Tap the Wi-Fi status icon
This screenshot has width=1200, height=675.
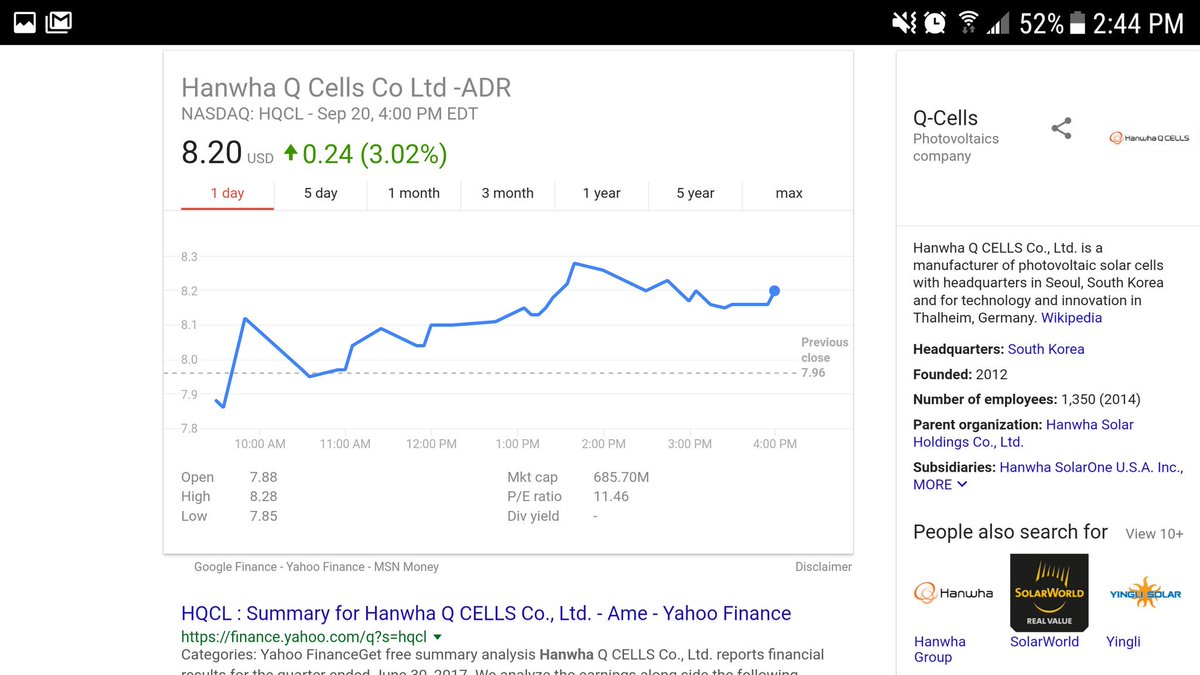click(968, 22)
